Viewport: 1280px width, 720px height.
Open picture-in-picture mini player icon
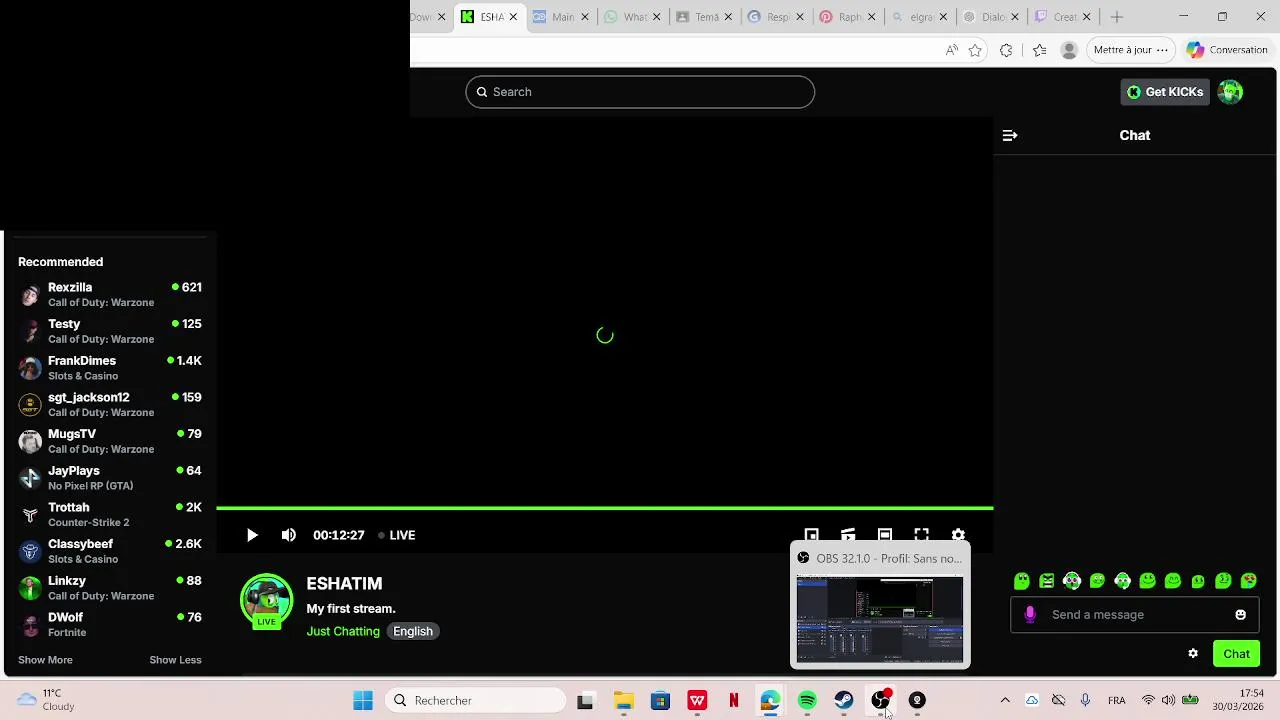812,535
